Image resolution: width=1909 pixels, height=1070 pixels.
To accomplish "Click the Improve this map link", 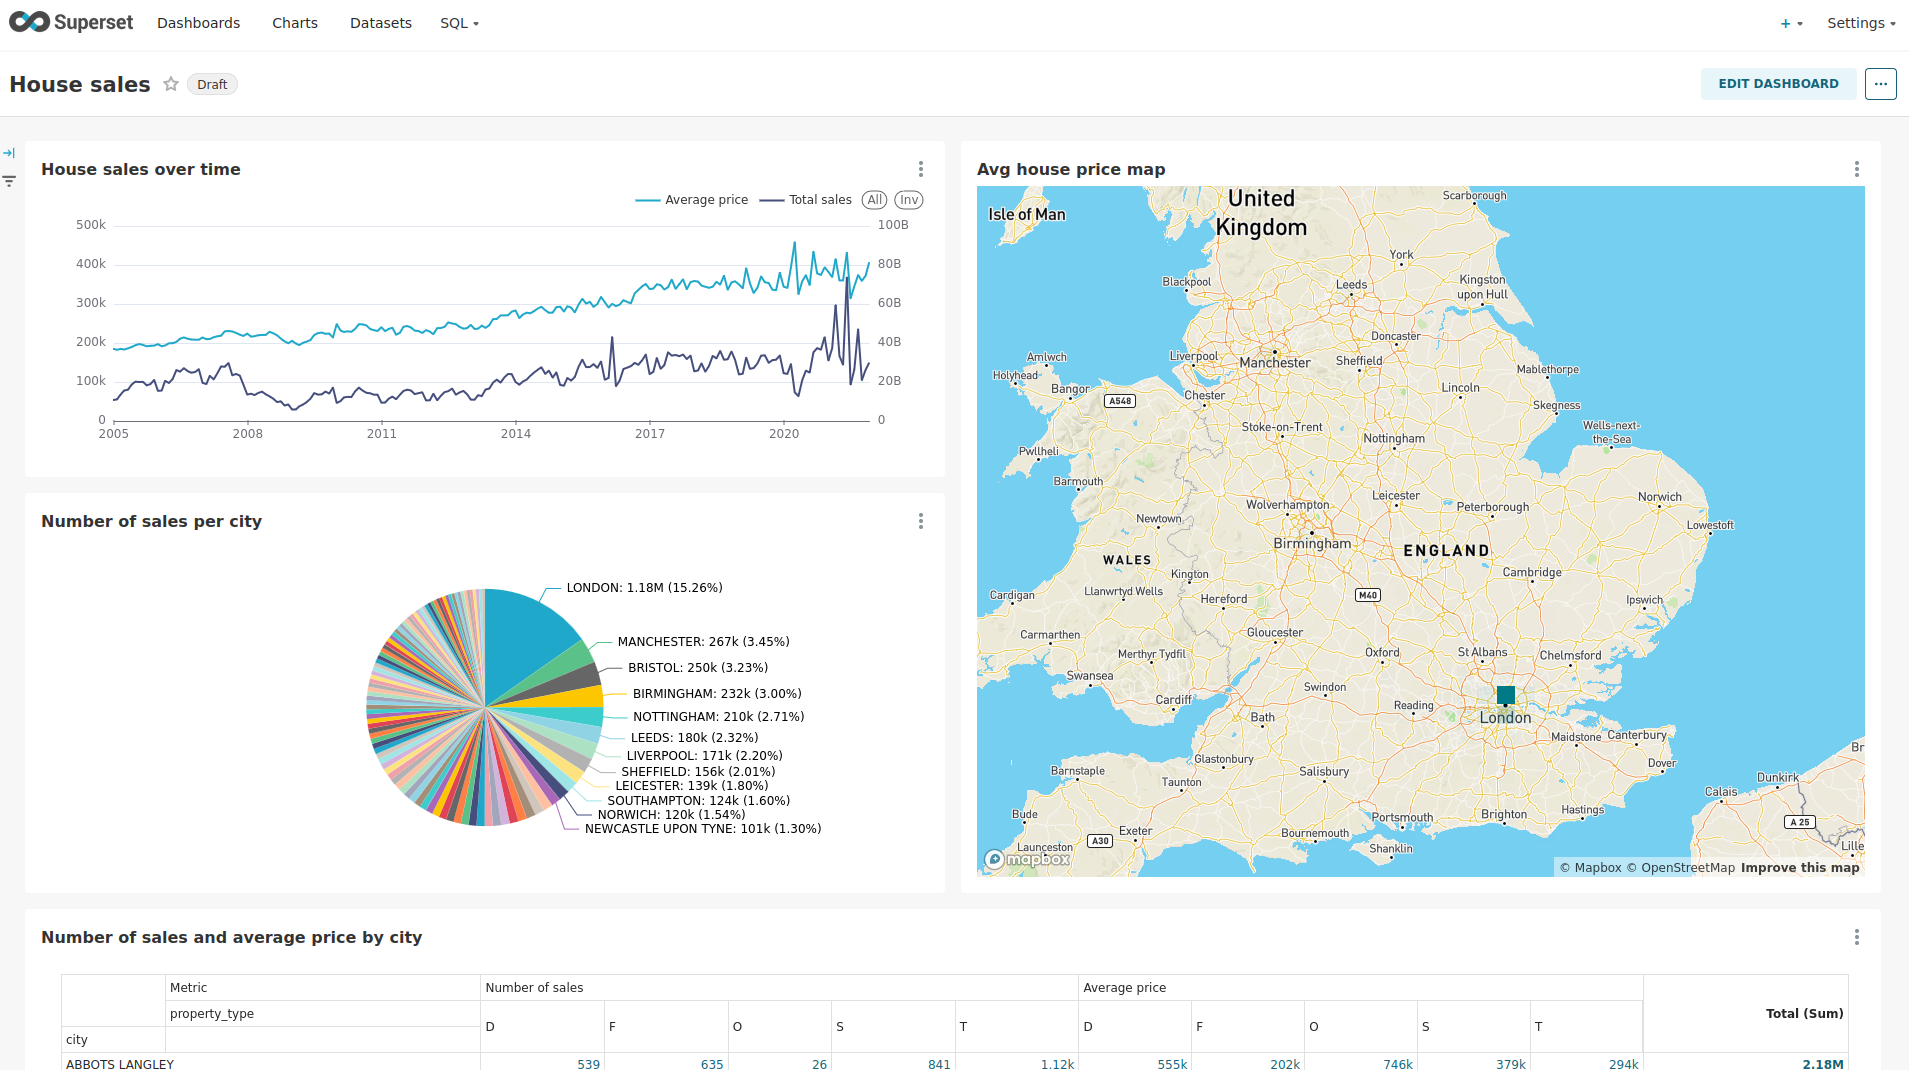I will pos(1799,868).
